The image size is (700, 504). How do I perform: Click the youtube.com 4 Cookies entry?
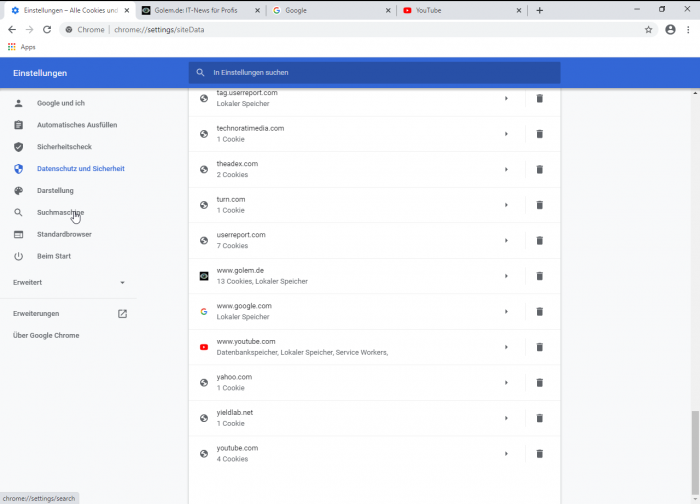[374, 454]
